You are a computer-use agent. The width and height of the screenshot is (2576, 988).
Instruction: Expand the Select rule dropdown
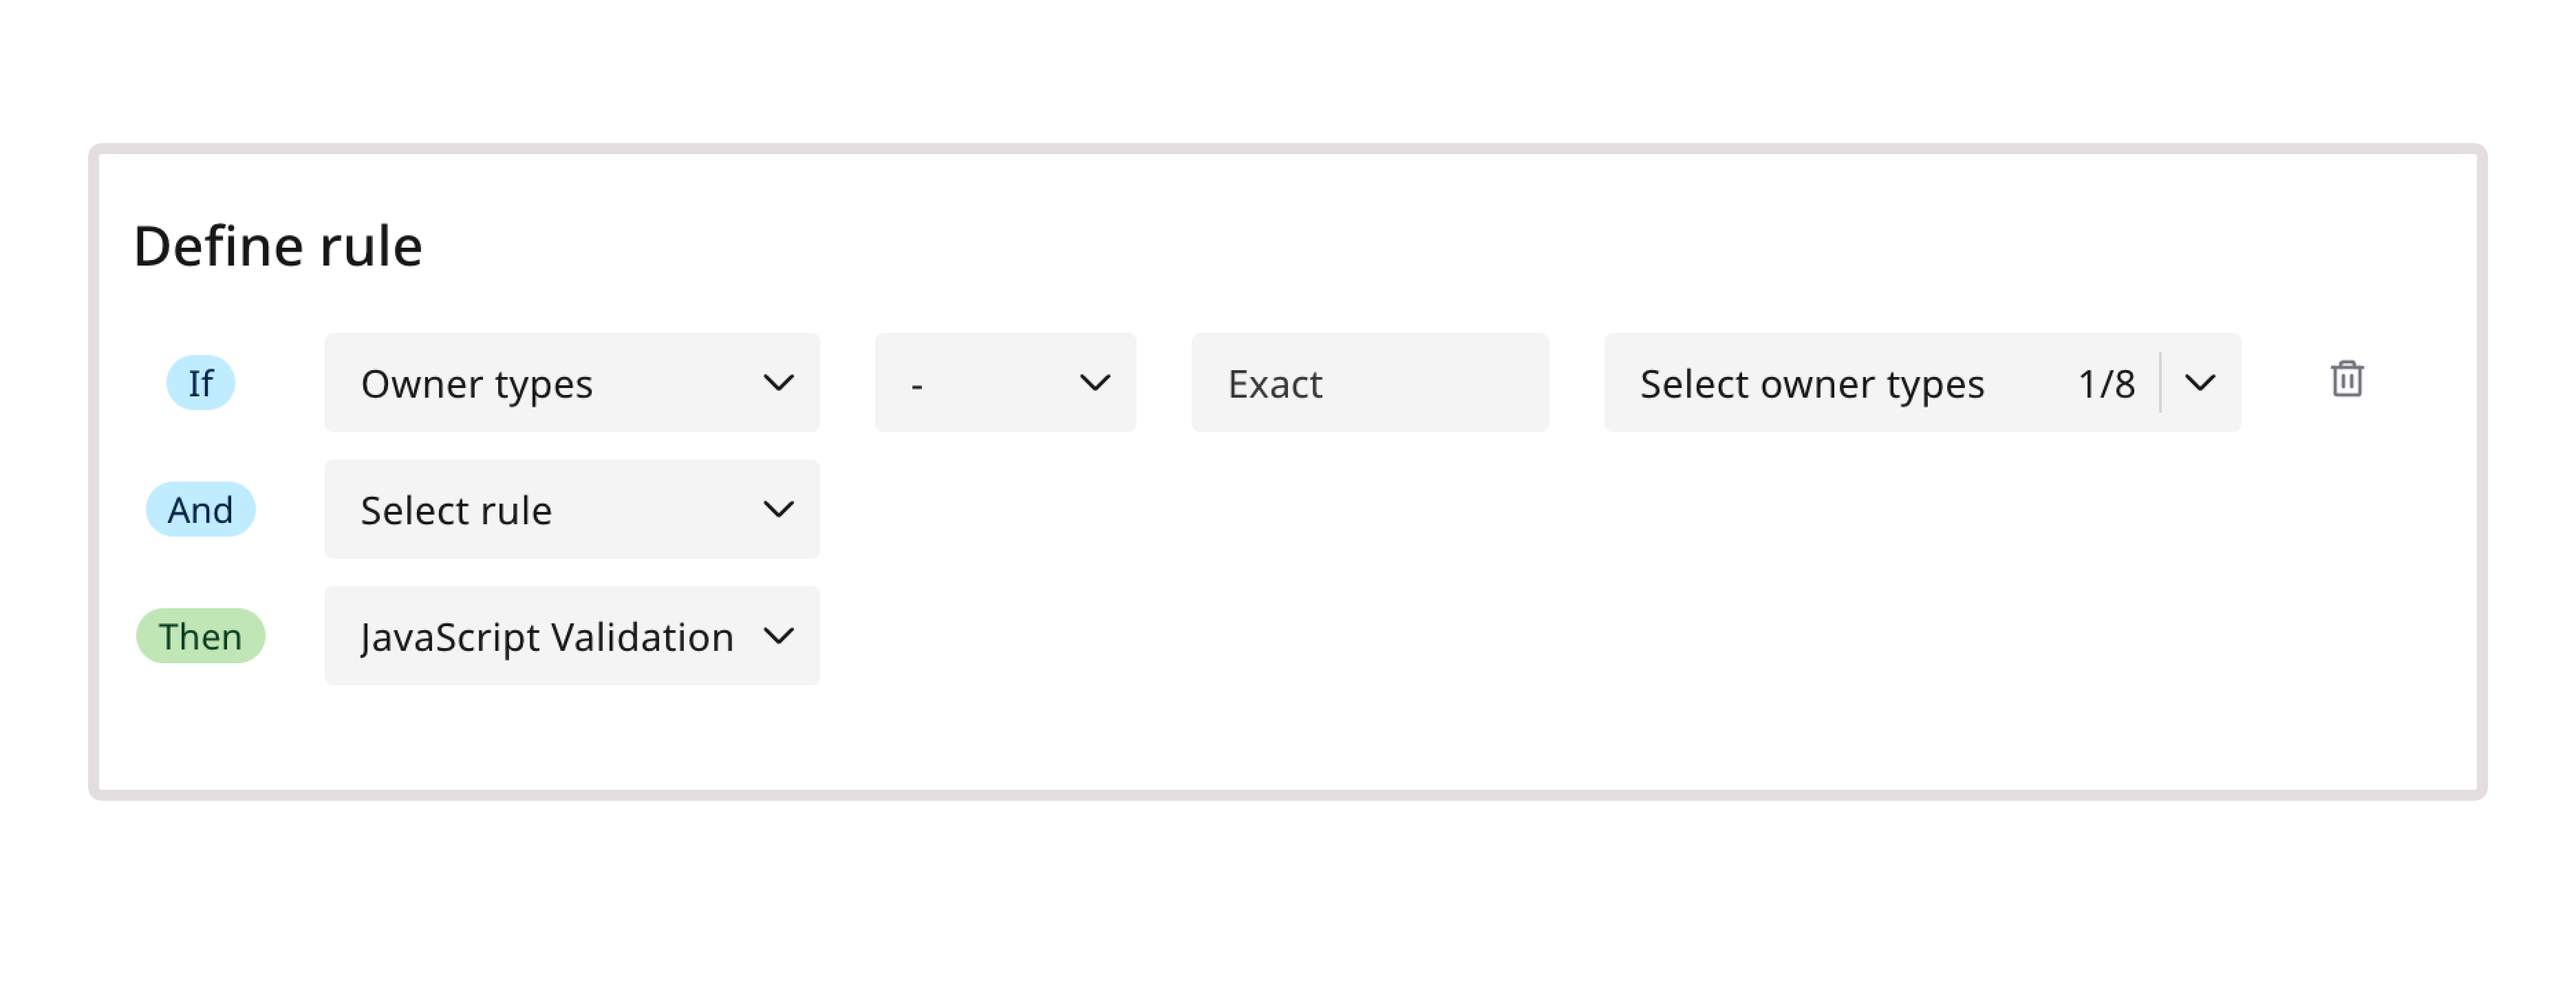click(570, 509)
